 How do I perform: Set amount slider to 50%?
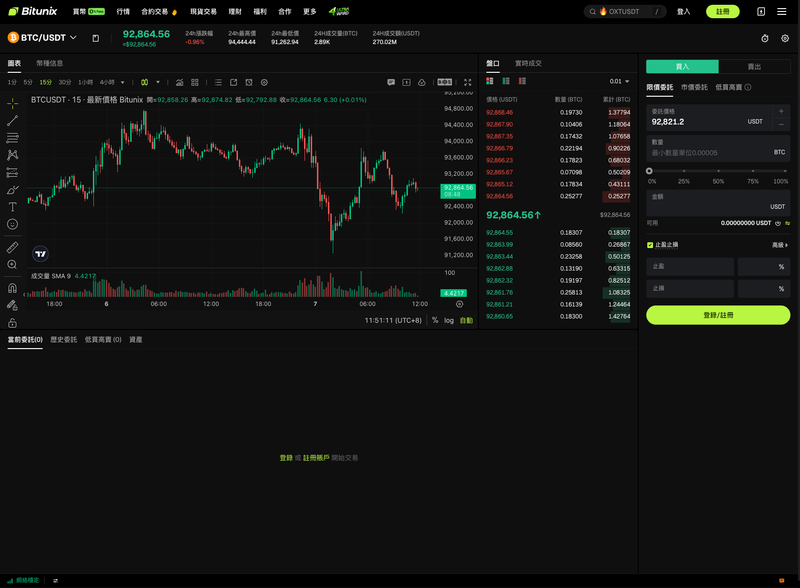(718, 171)
